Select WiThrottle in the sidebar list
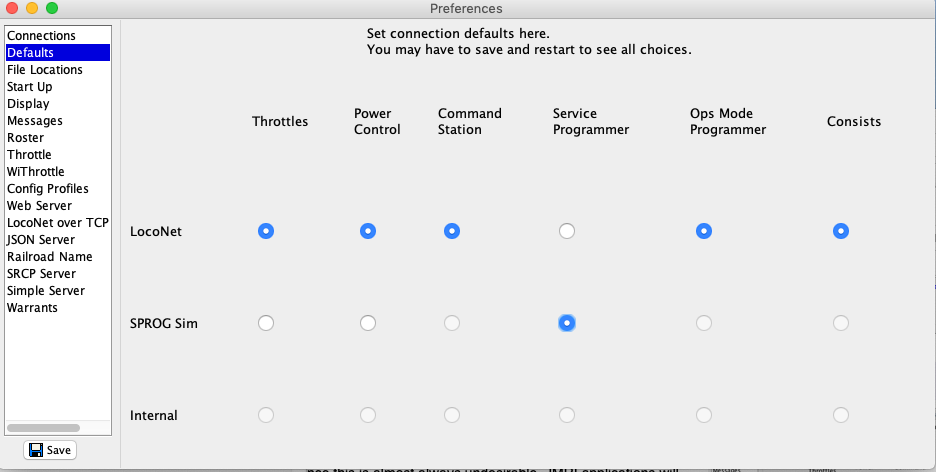 click(36, 172)
